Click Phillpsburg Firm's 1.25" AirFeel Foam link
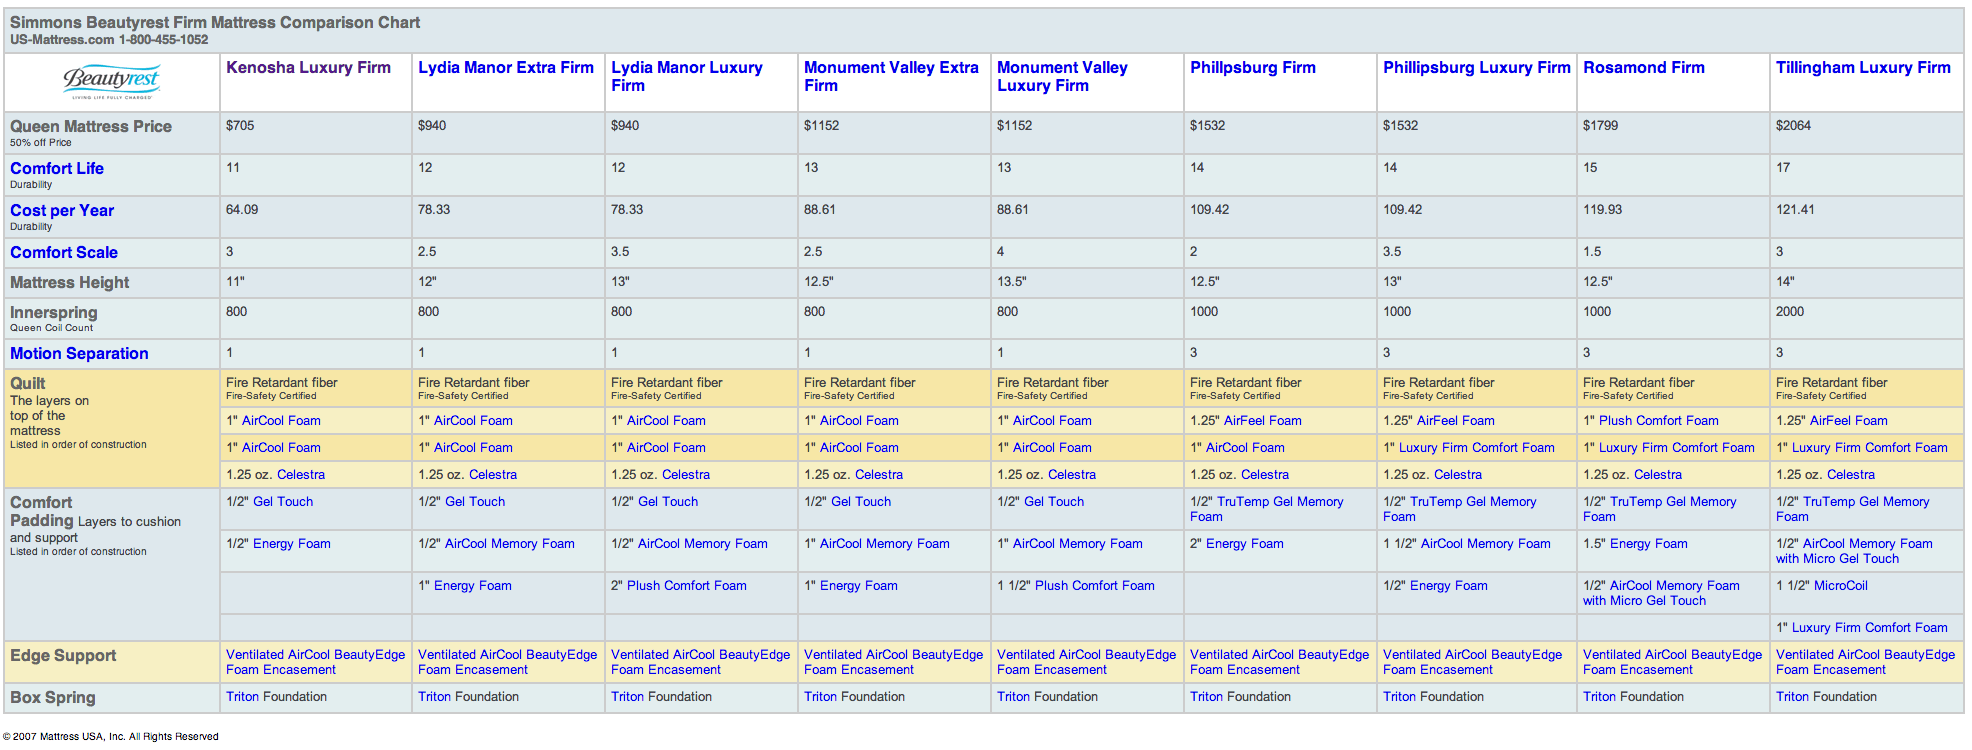 pyautogui.click(x=1263, y=421)
